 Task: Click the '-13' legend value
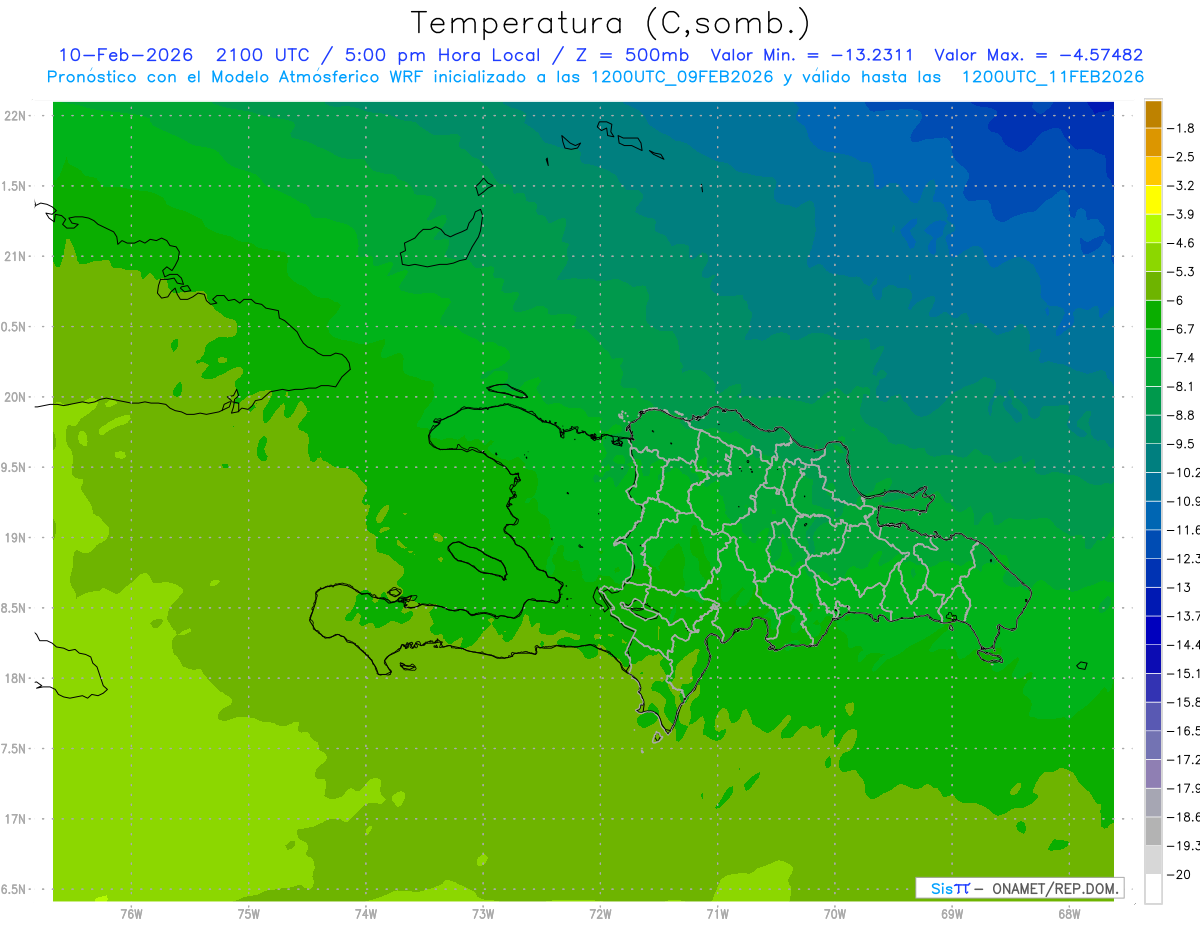[1179, 587]
